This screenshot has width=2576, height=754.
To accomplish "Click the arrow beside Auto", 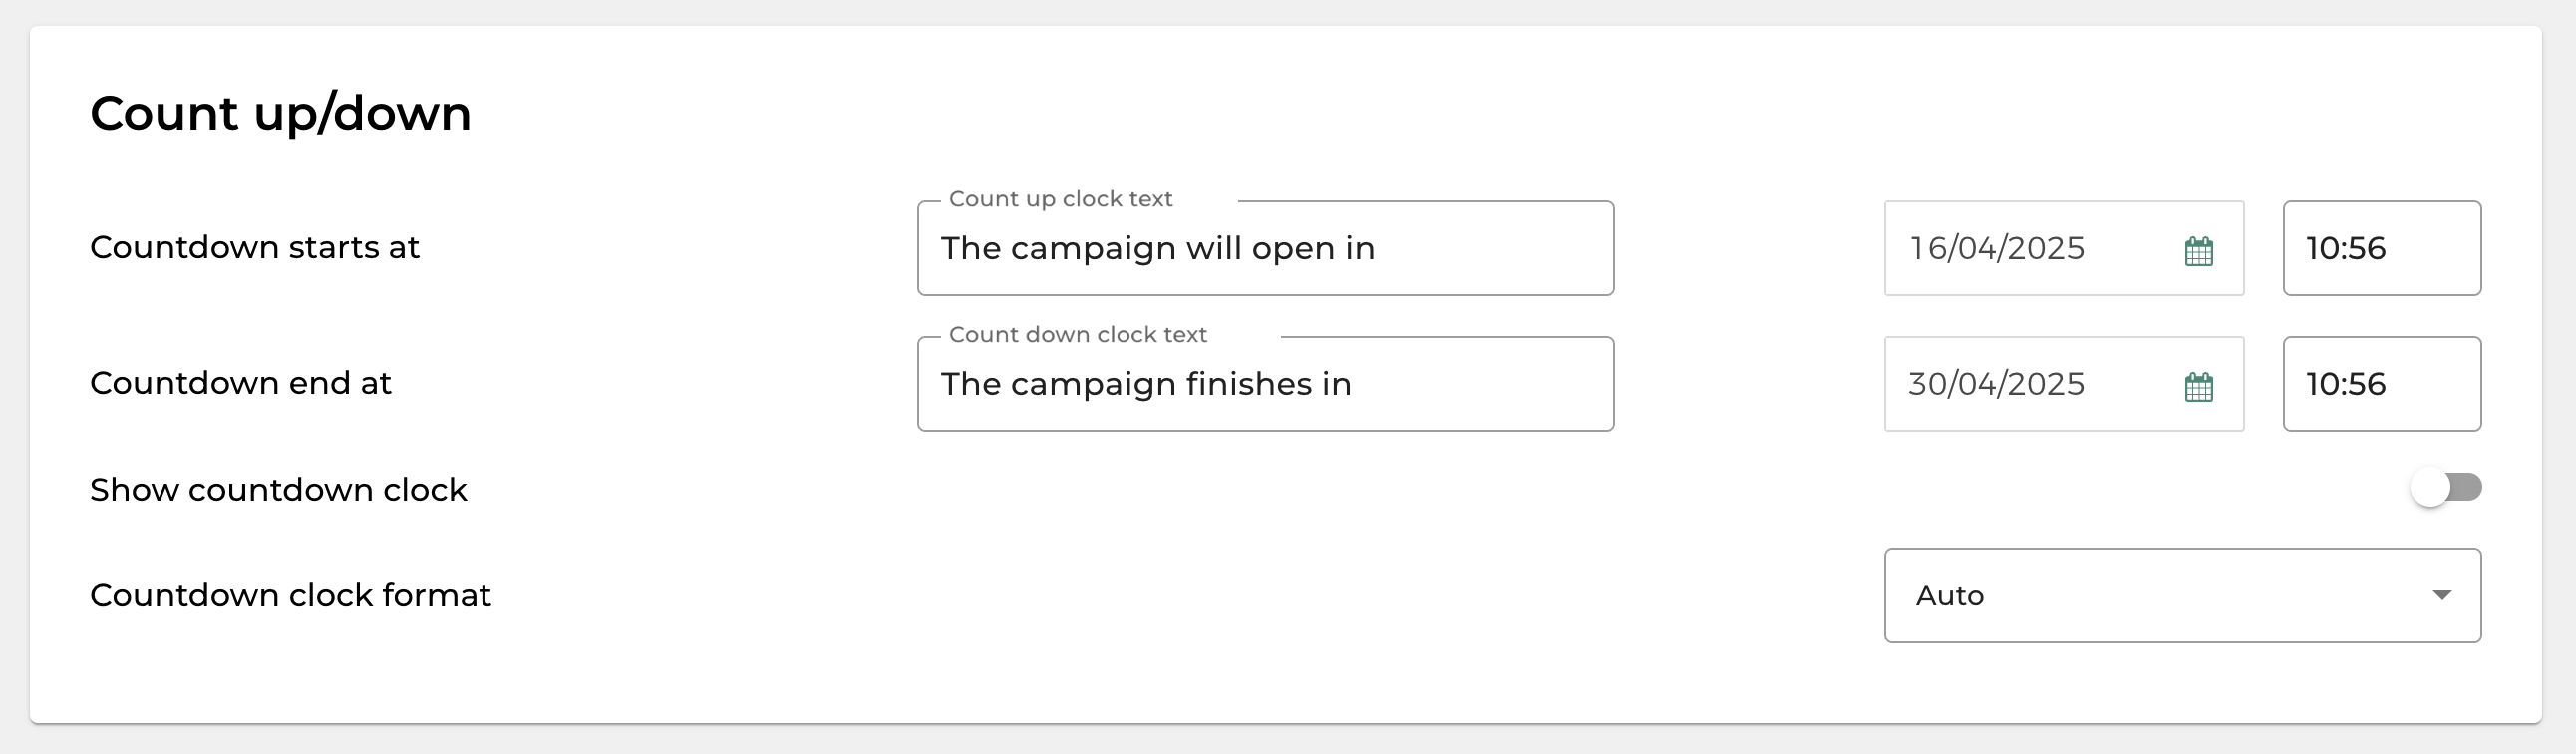I will click(2441, 595).
